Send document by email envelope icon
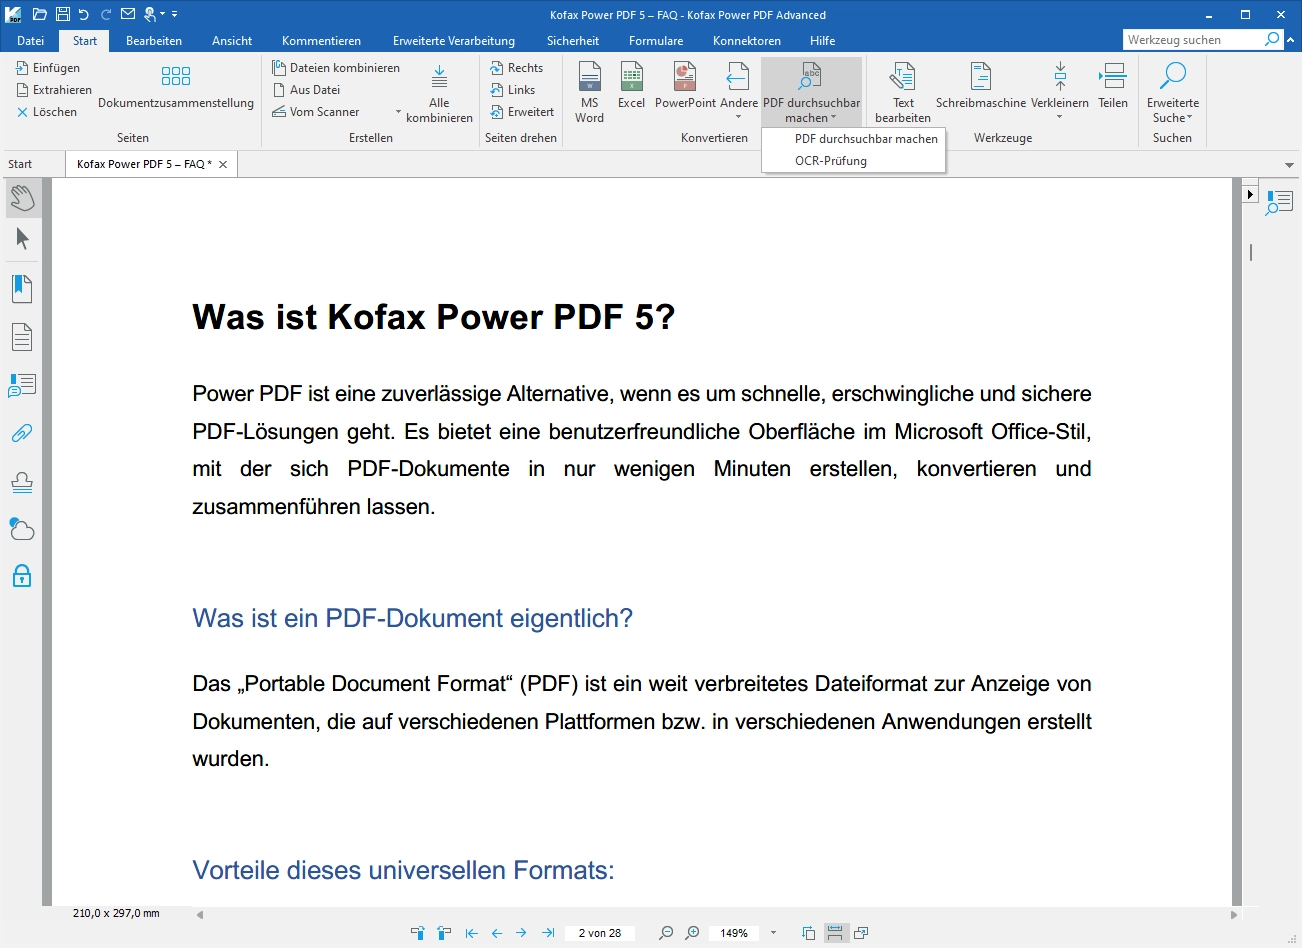Viewport: 1302px width, 948px height. 128,14
